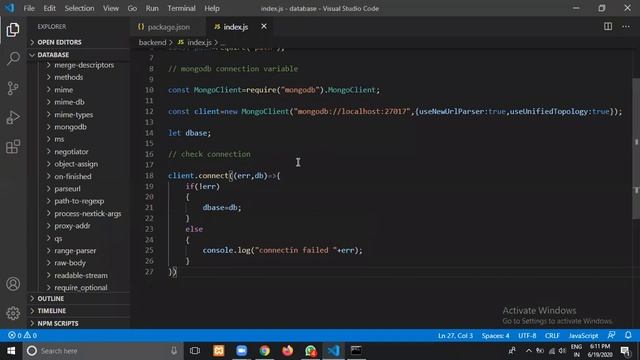Open the Run menu
The height and width of the screenshot is (360, 640).
coord(152,8)
